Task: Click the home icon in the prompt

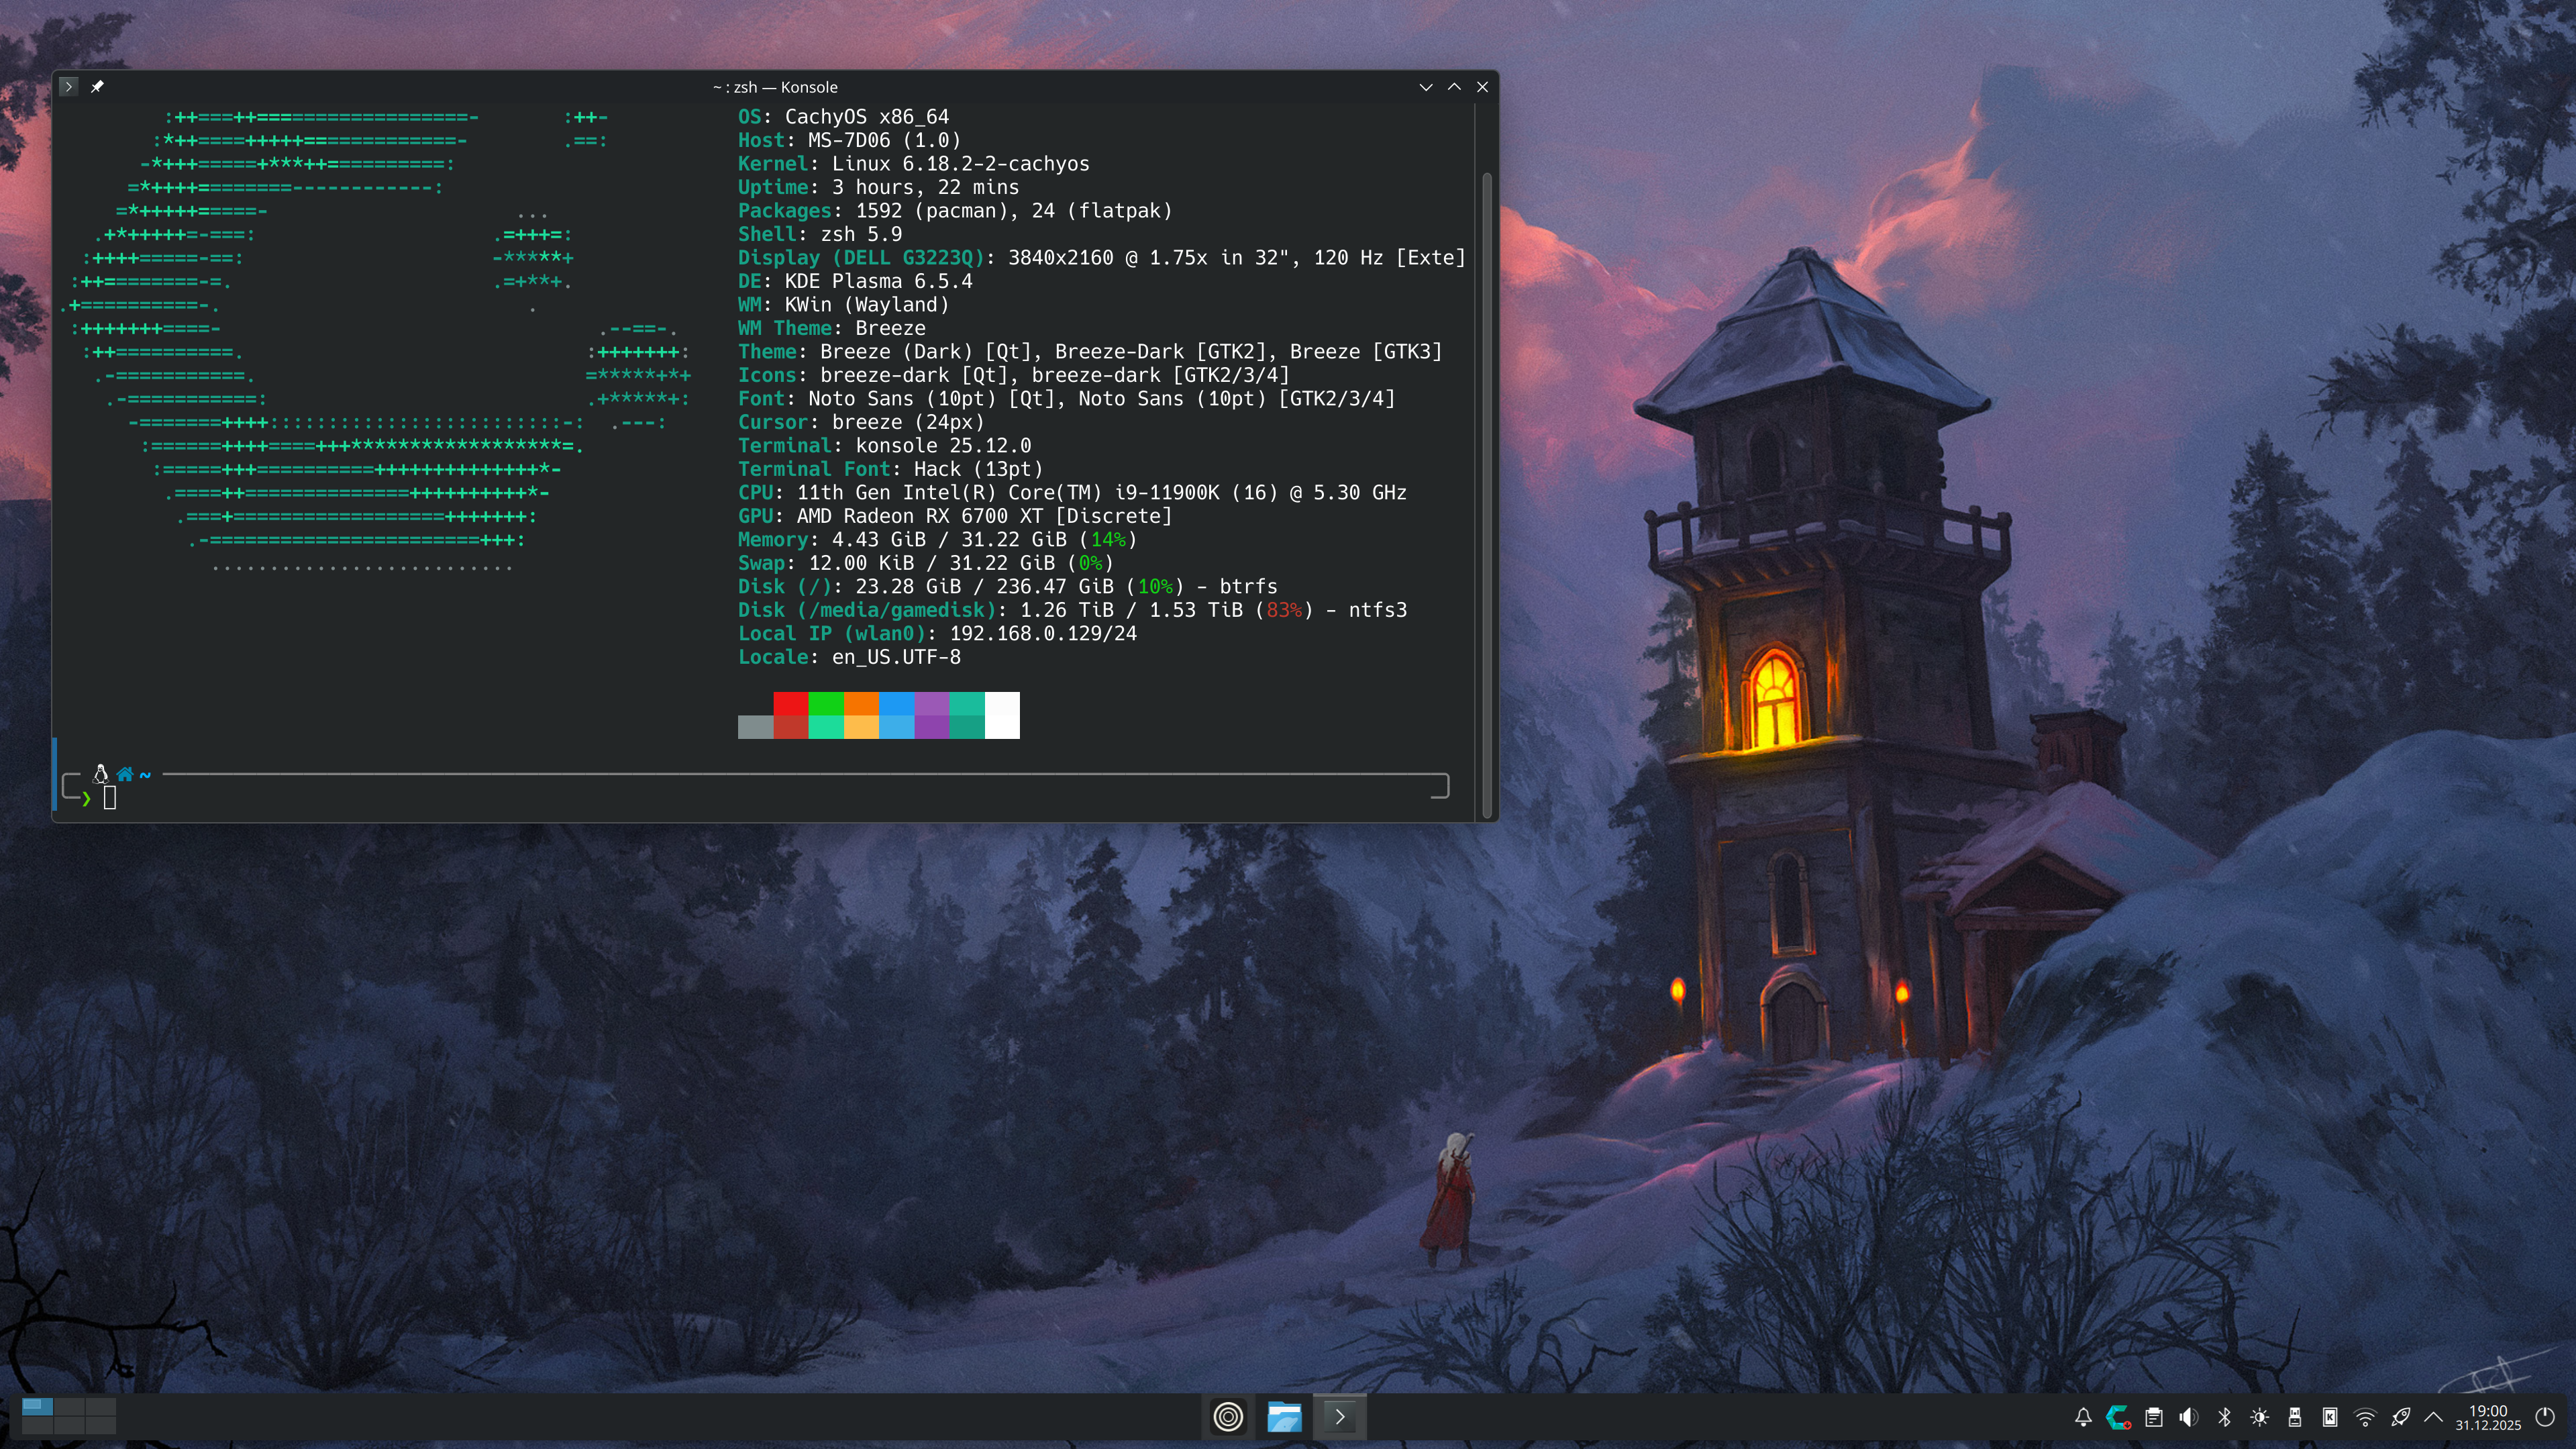Action: 125,774
